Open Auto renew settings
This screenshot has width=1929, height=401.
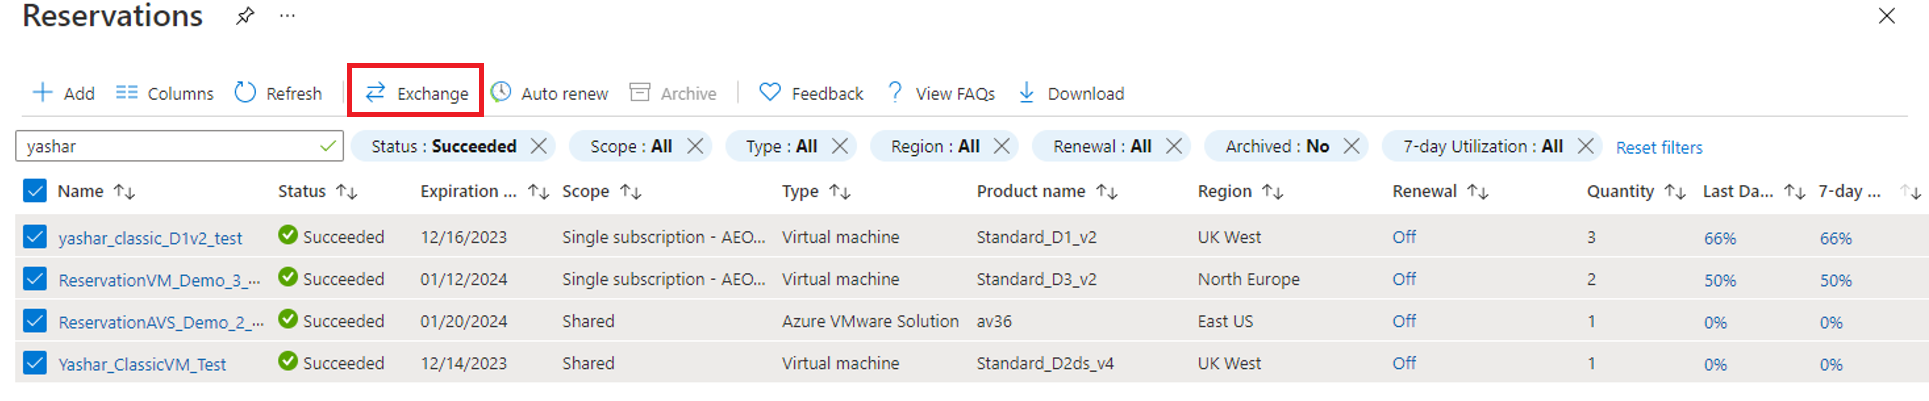point(549,93)
